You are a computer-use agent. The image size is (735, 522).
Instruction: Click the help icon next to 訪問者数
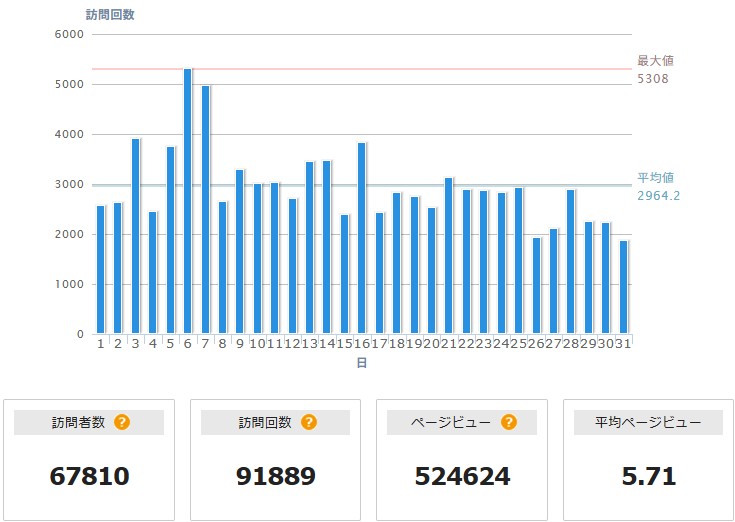pos(122,422)
